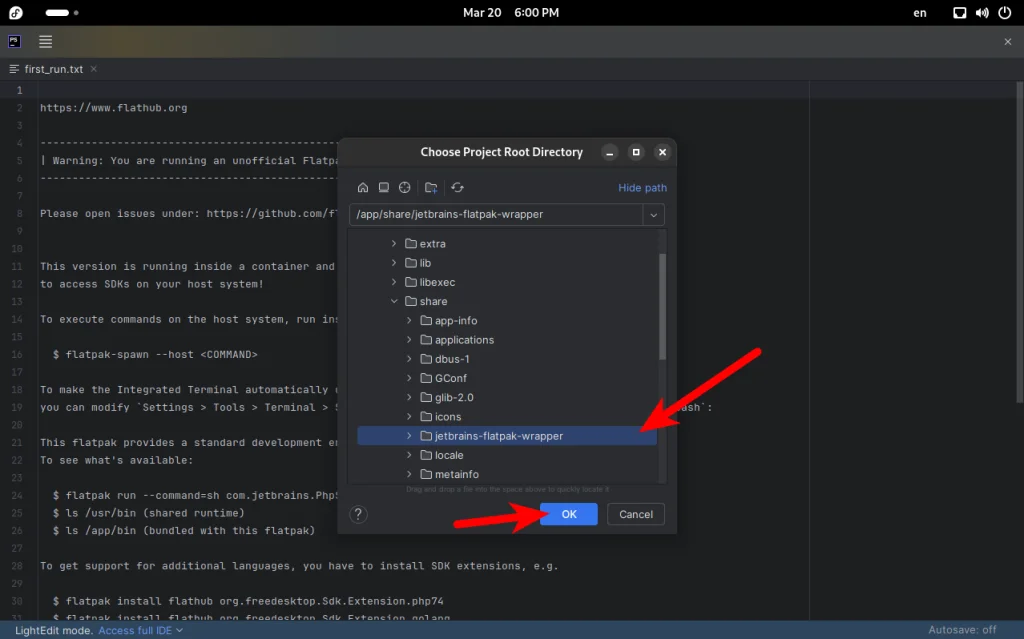
Task: Refresh the directory tree with the refresh icon
Action: pyautogui.click(x=457, y=187)
